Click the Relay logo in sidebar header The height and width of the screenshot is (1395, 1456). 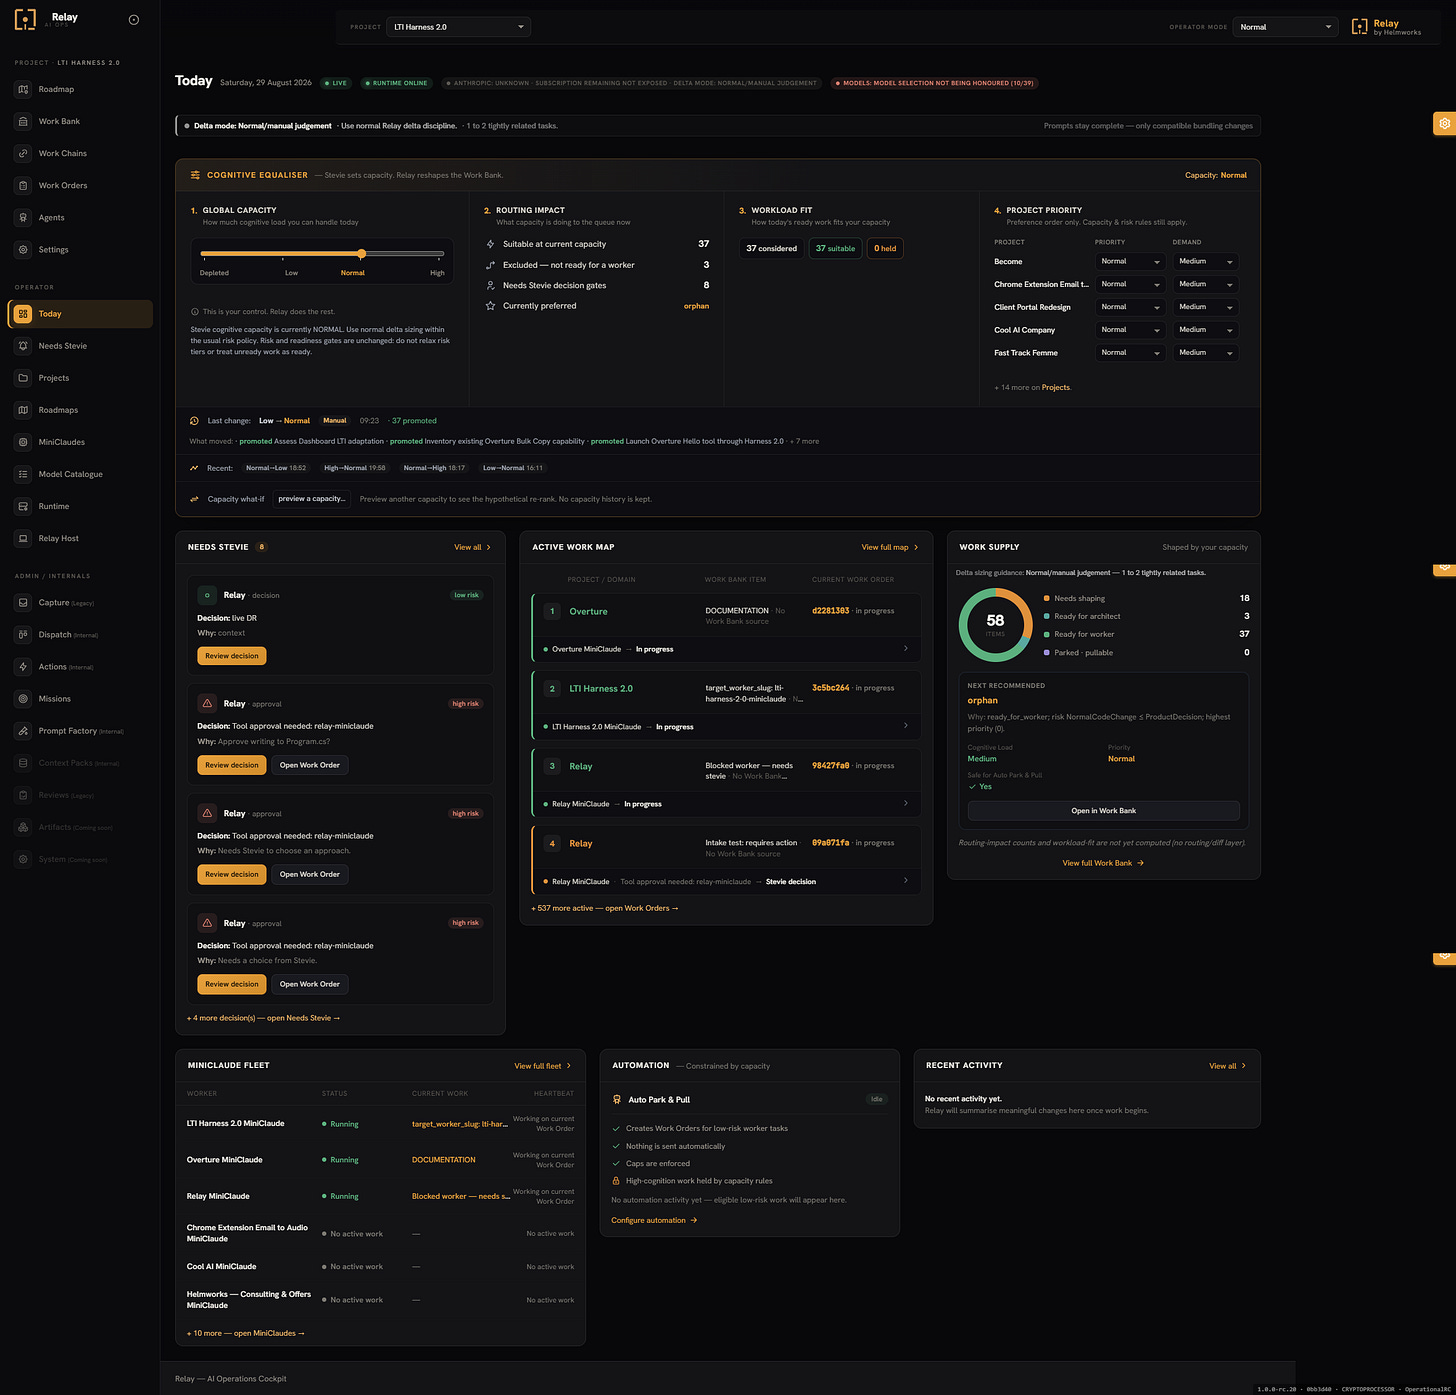(25, 19)
